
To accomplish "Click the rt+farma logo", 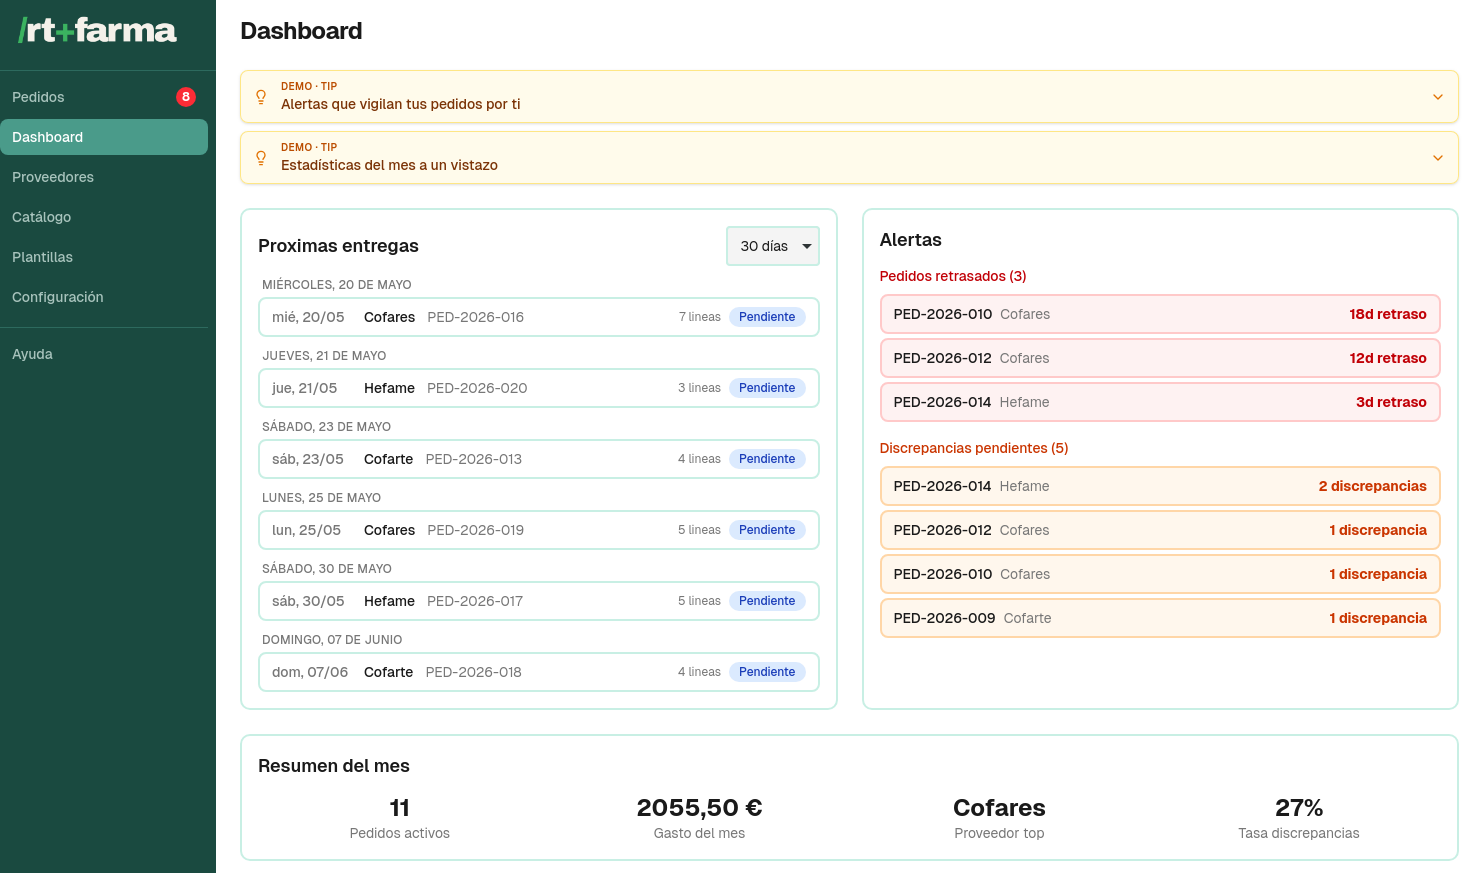I will (97, 31).
